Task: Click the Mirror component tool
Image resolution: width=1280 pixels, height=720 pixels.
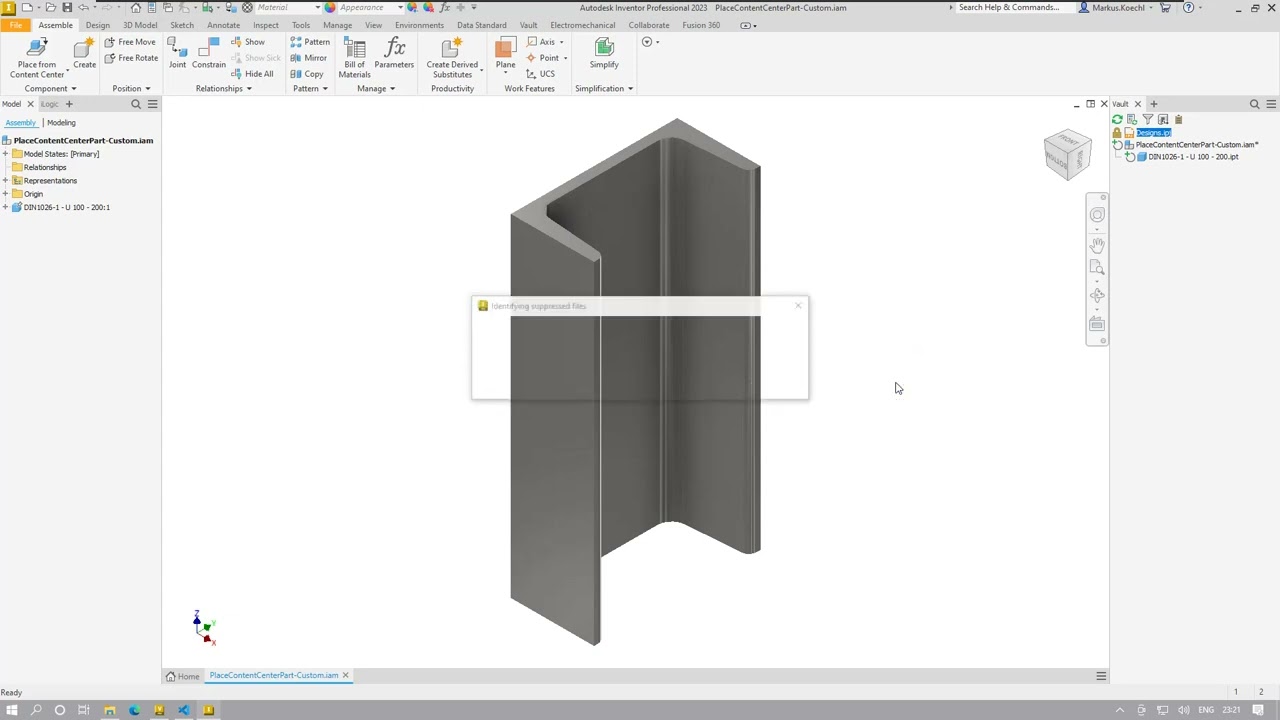Action: coord(309,58)
